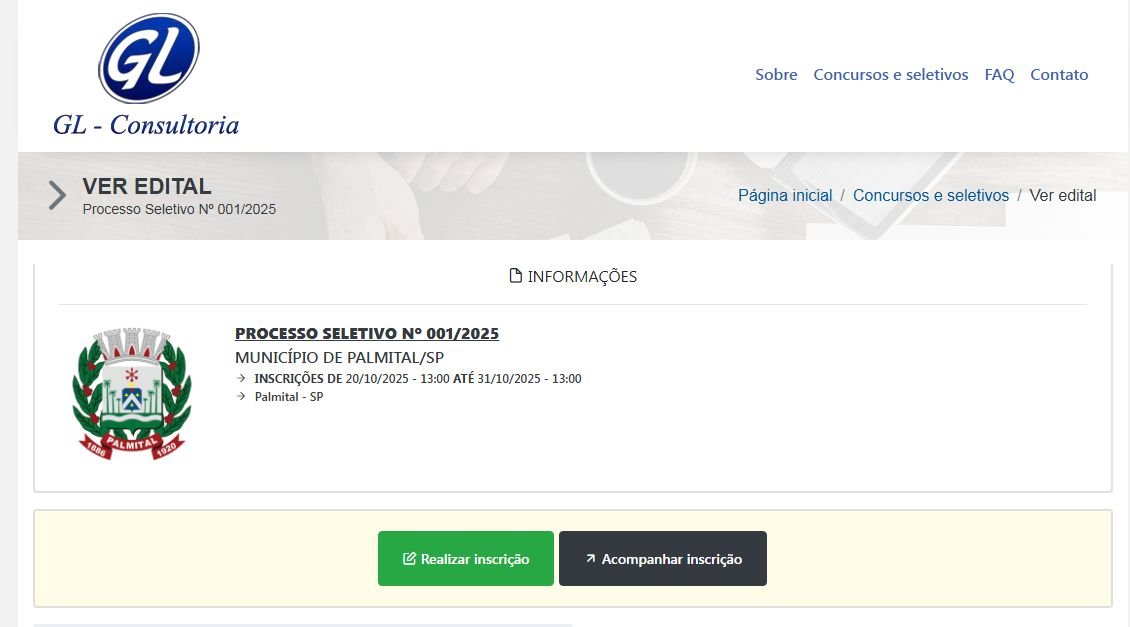Viewport: 1130px width, 627px height.
Task: Click the document icon next to INFORMAÇÕES
Action: tap(516, 276)
